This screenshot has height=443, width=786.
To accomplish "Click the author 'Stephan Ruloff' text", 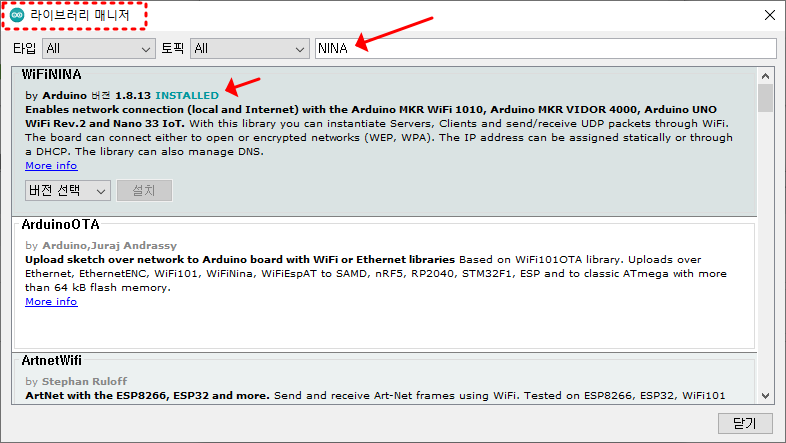I will (84, 381).
